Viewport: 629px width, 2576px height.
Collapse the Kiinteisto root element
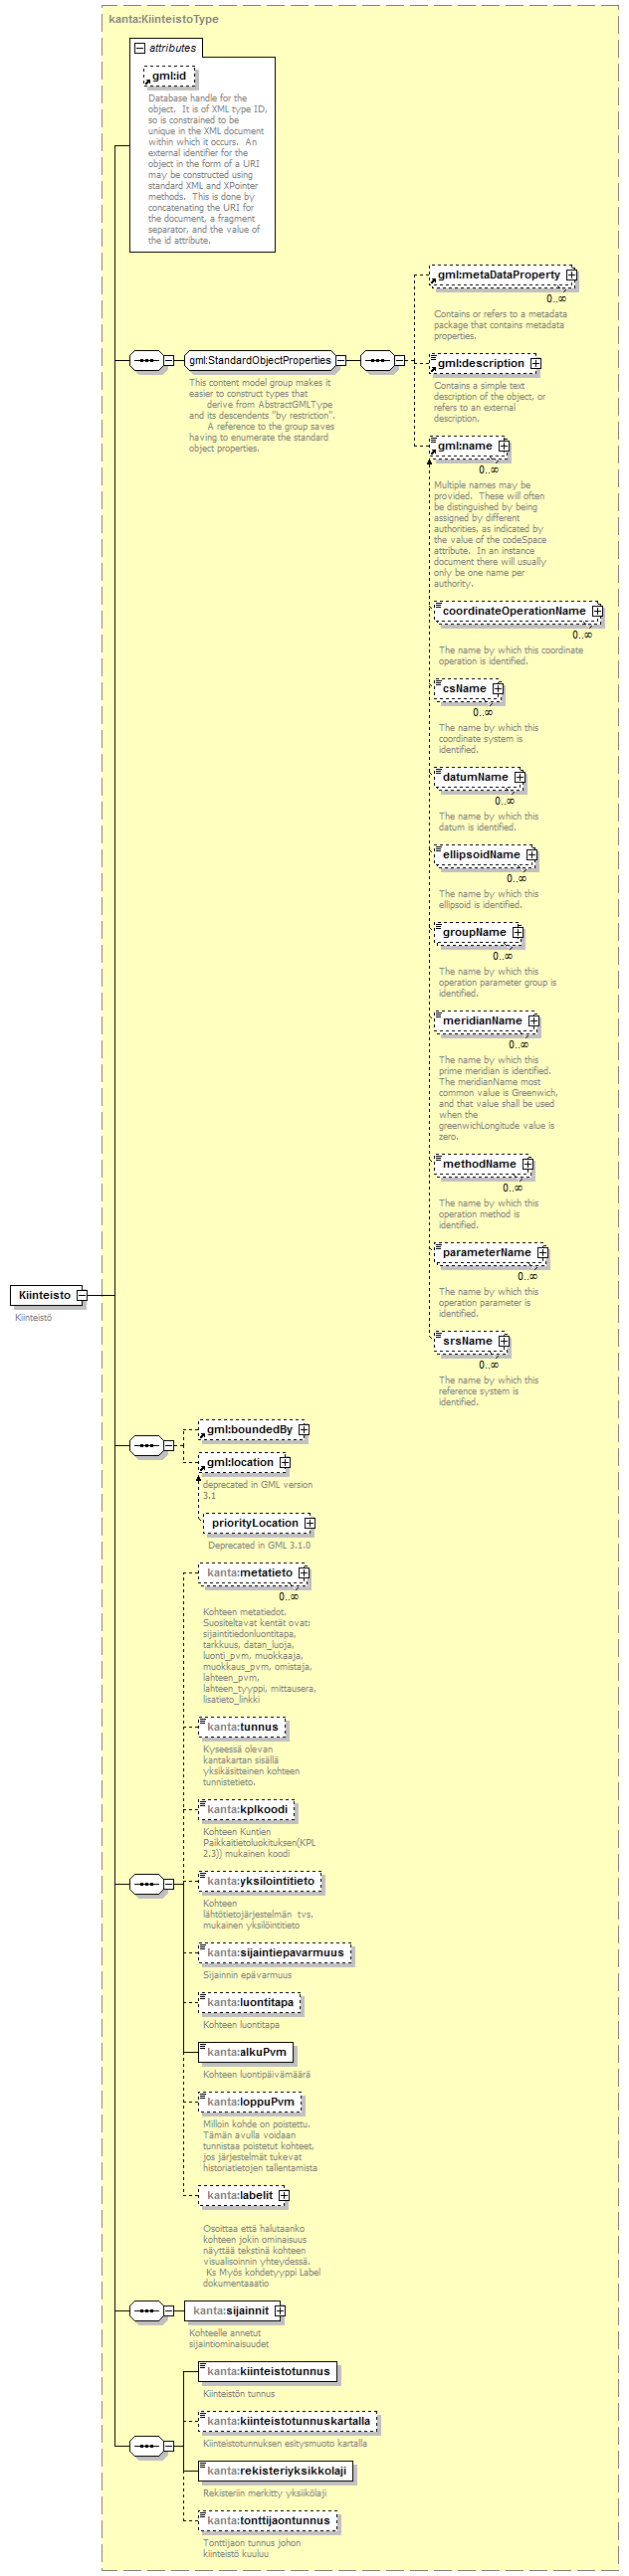[x=82, y=1295]
